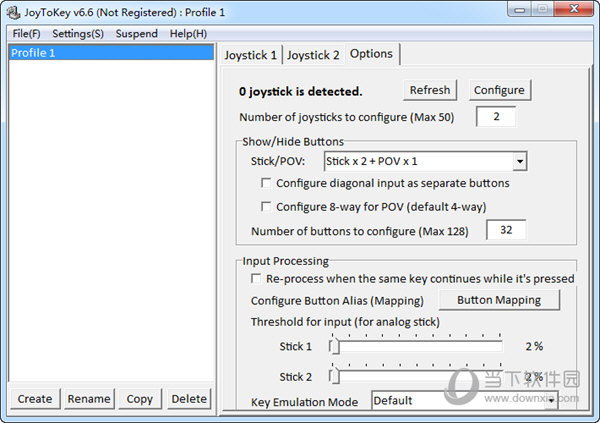This screenshot has height=423, width=600.
Task: Click the Stick 1 threshold slider handle
Action: click(334, 346)
